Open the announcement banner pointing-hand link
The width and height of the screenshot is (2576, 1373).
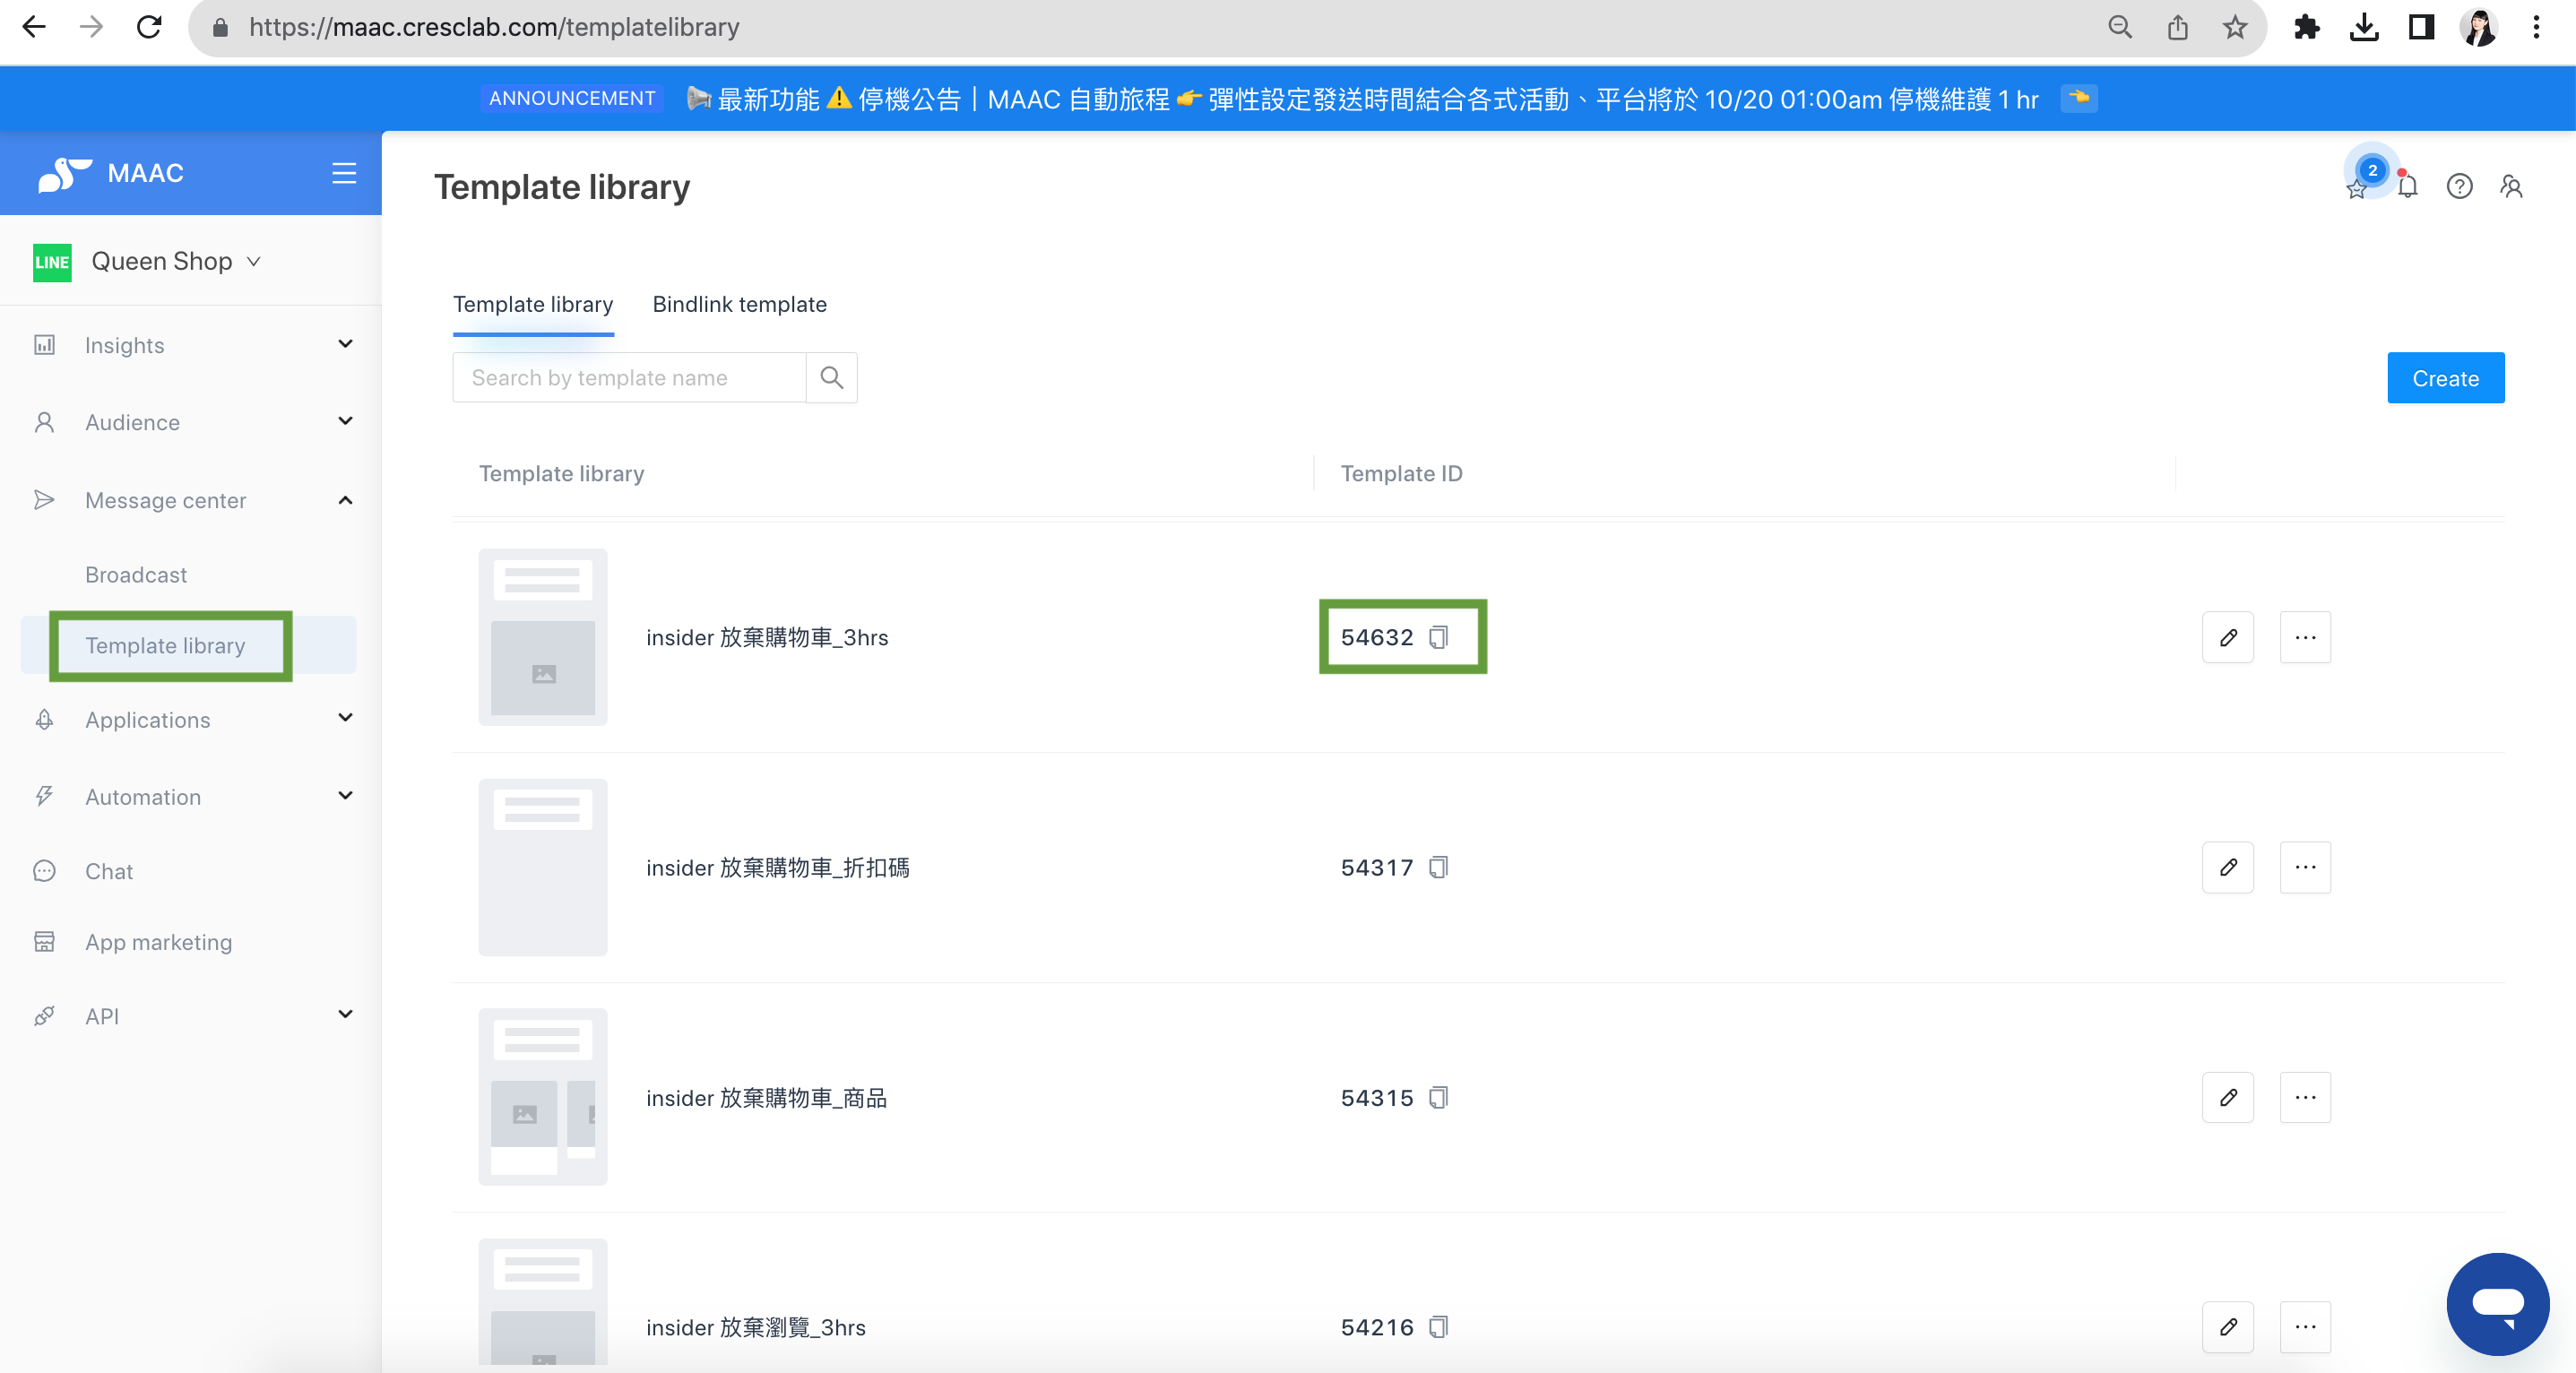tap(2079, 98)
